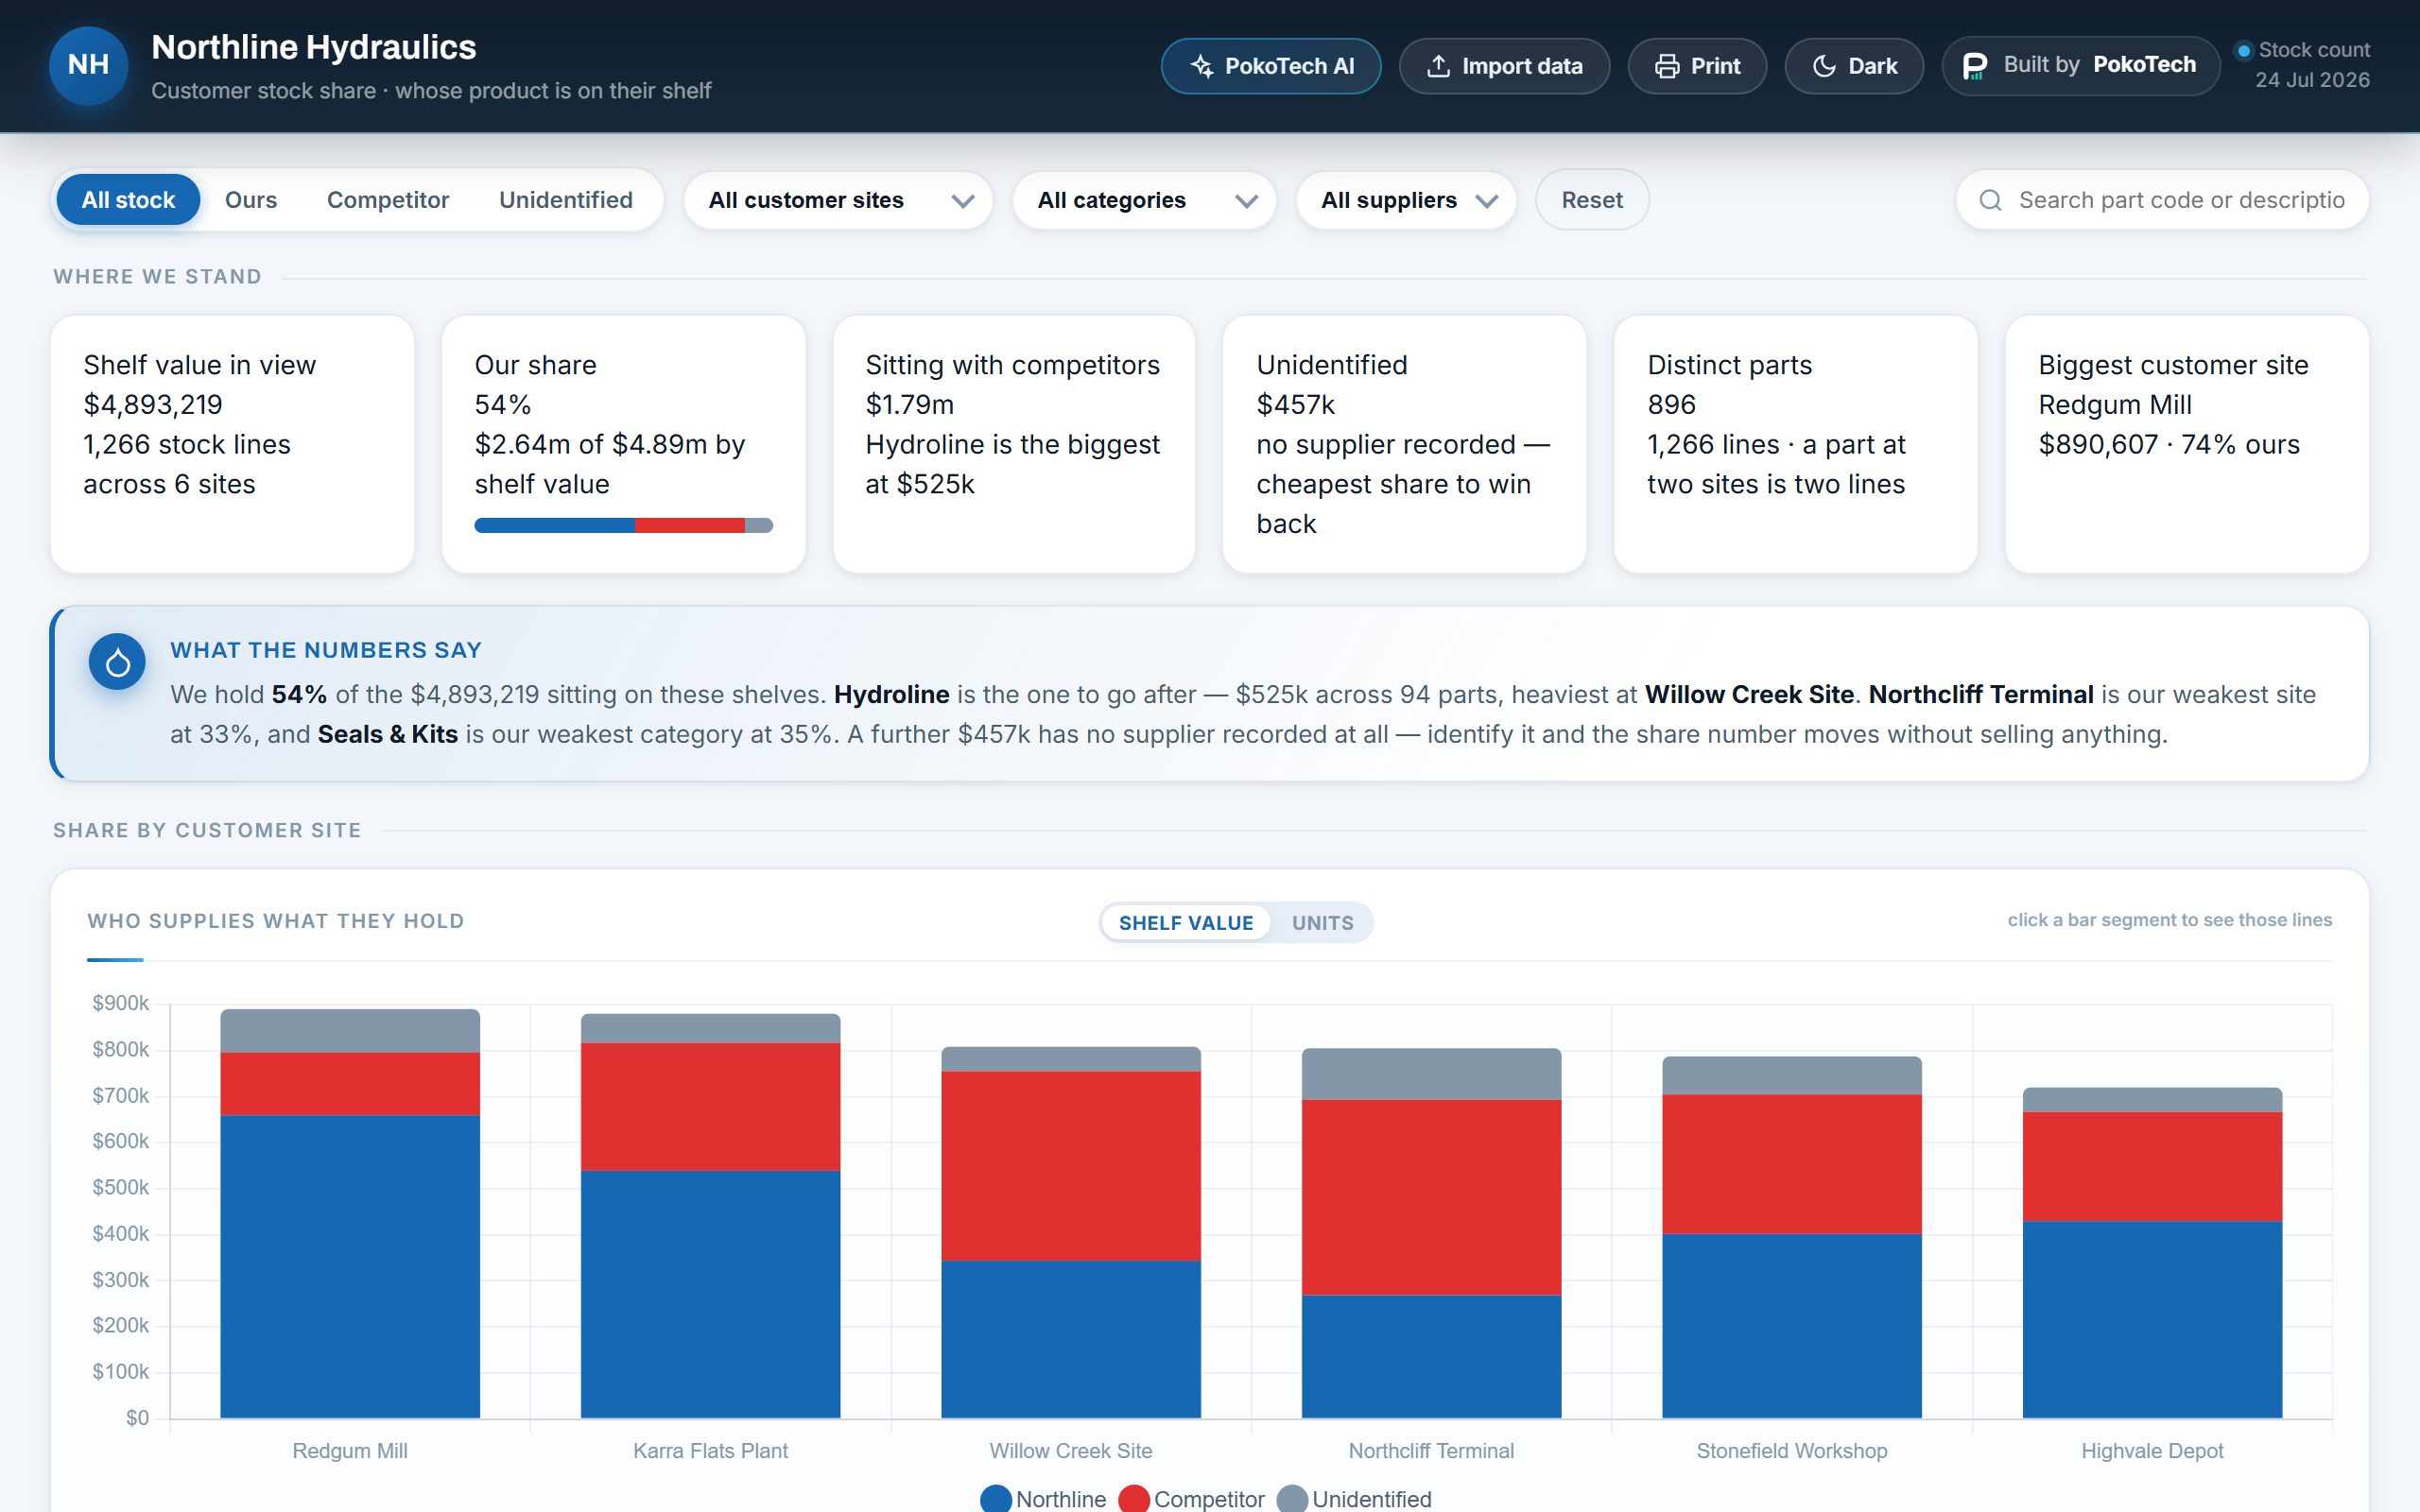Viewport: 2420px width, 1512px height.
Task: Click the upload icon in Import data
Action: pos(1438,66)
